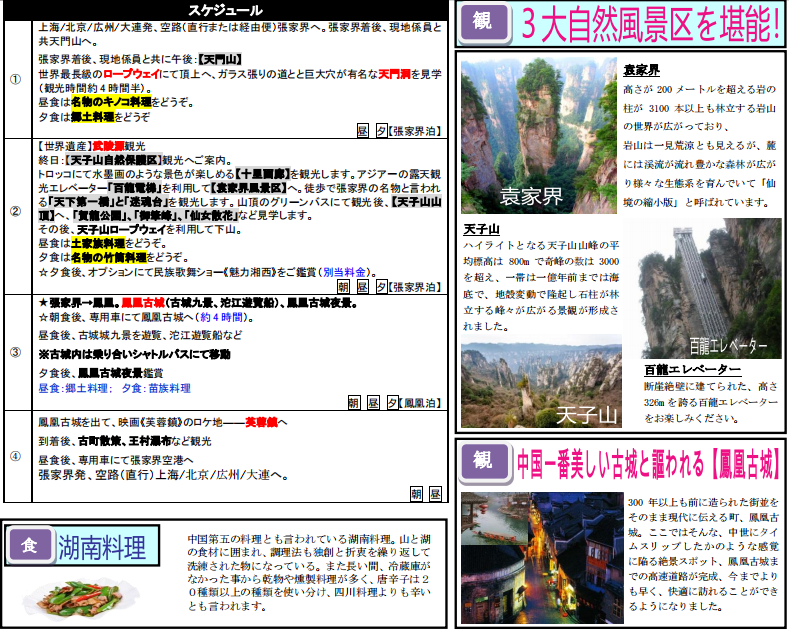
Task: Click the red ロープウェイ text in day ①
Action: point(131,74)
